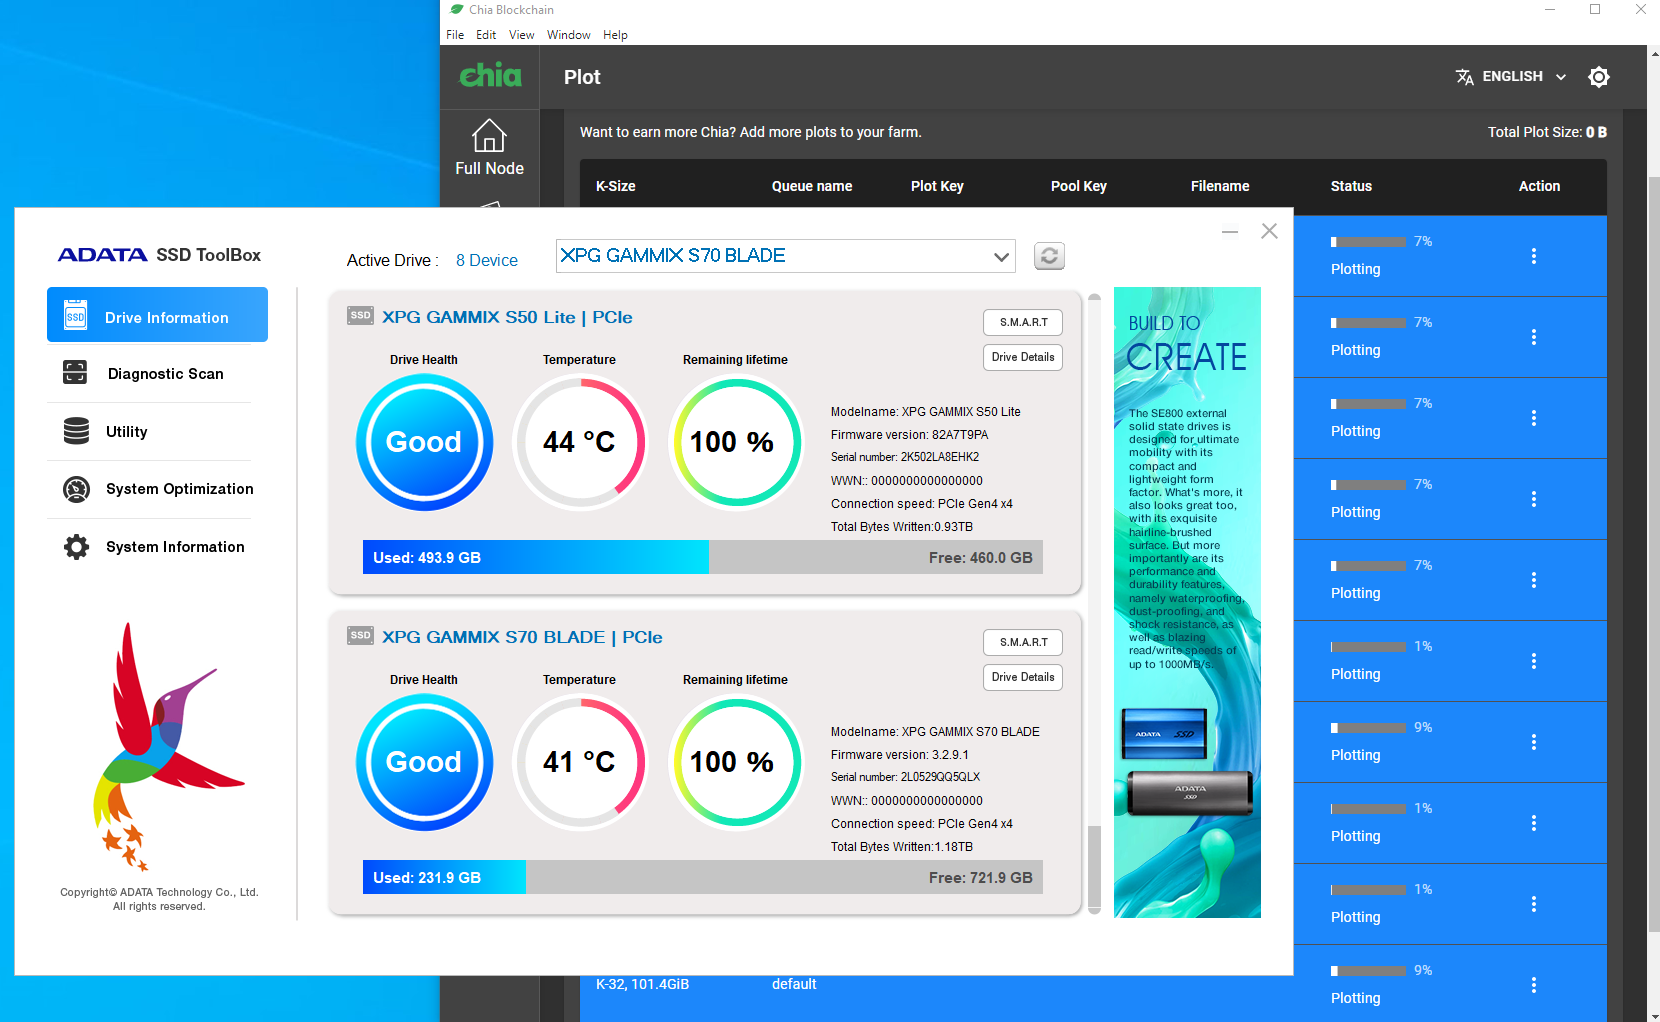Click the Firmware version 3.2.9.1 line
Screen dimensions: 1660x1022
900,755
